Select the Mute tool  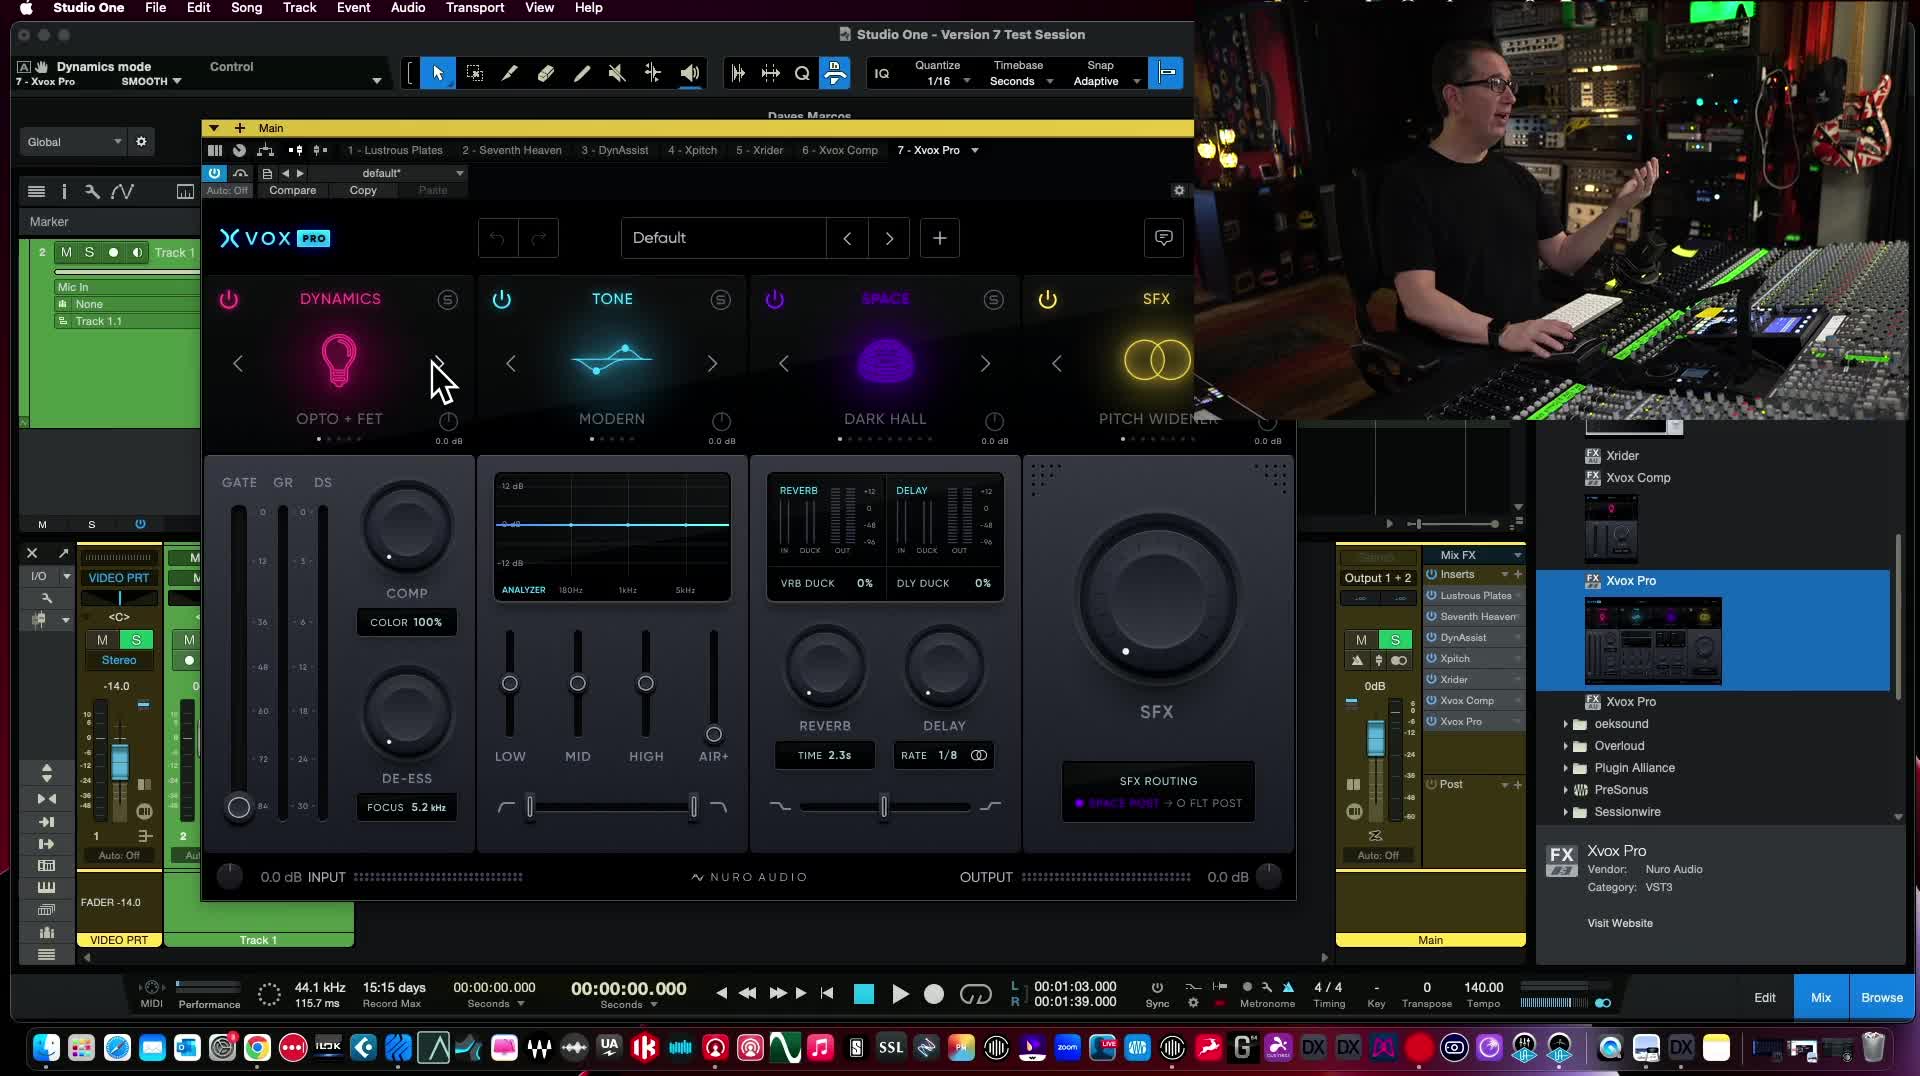(x=617, y=73)
